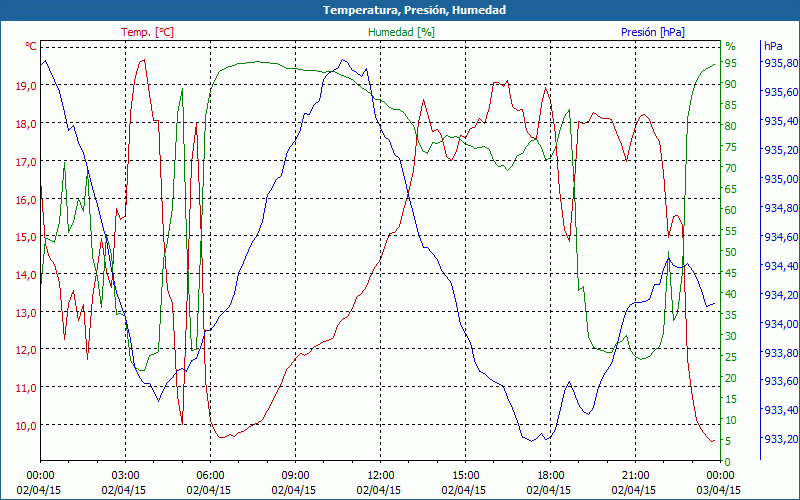Click the 21:00 time axis label

[636, 476]
